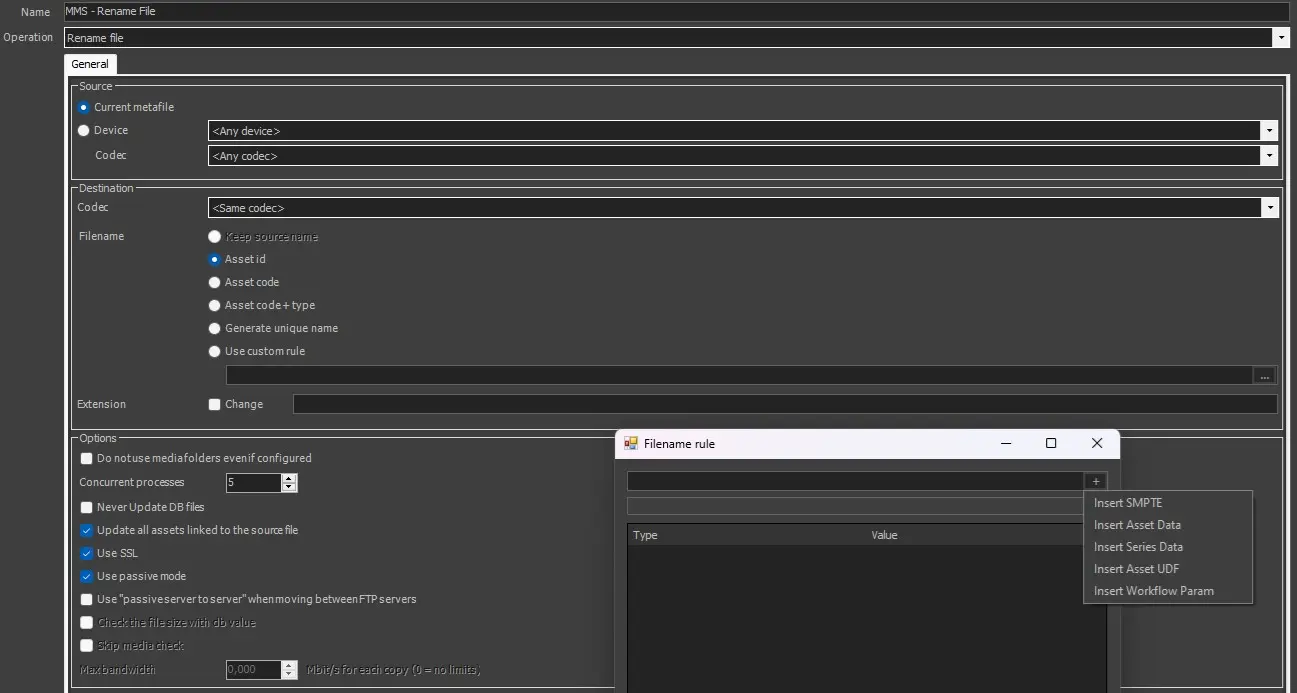This screenshot has width=1297, height=693.
Task: Click the plus button in Filename rule dialog
Action: pos(1096,481)
